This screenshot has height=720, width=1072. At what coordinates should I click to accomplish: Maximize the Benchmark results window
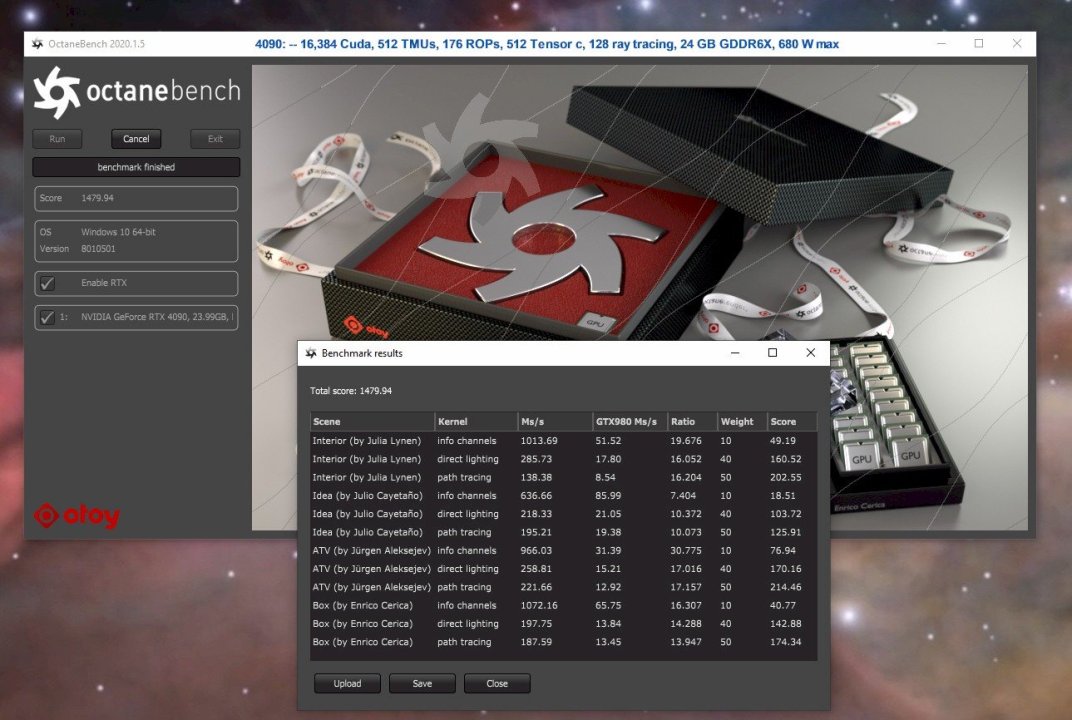click(x=772, y=353)
